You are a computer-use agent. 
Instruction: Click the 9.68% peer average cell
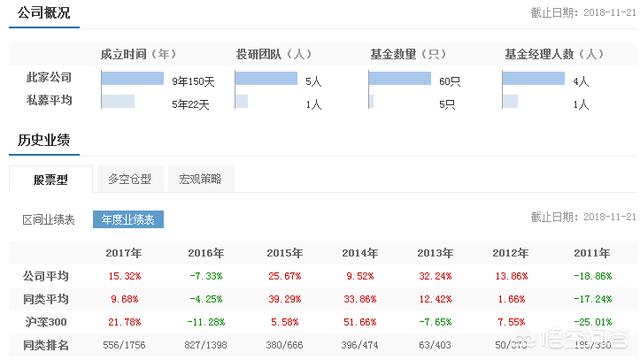click(x=124, y=299)
